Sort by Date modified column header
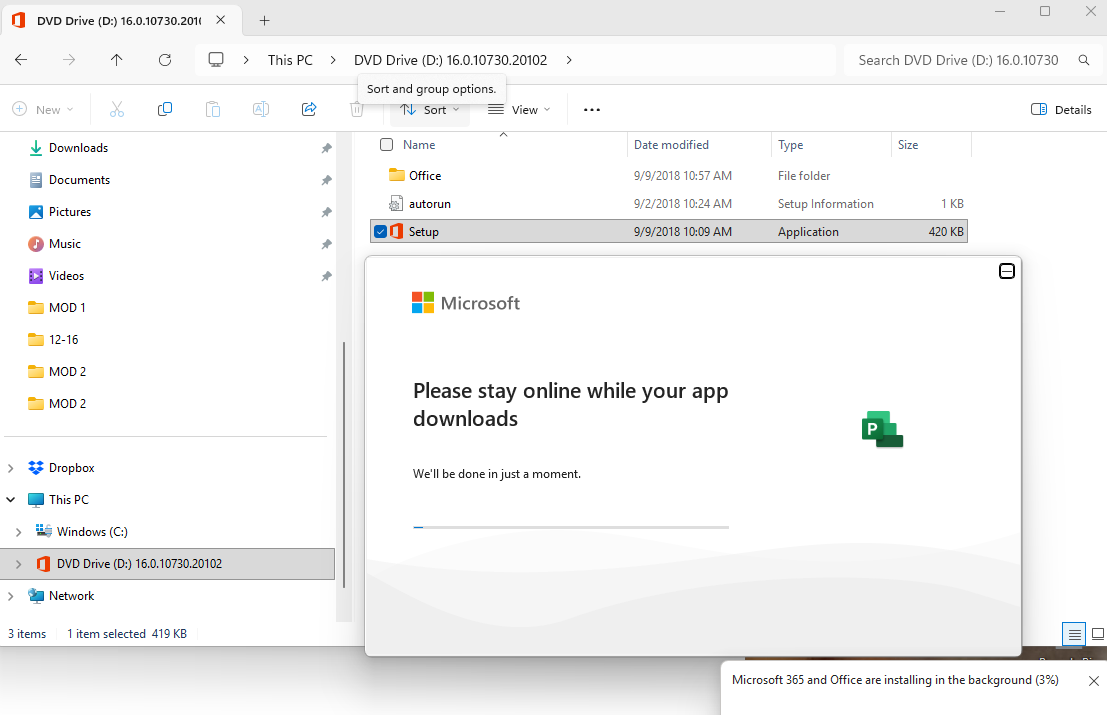1107x715 pixels. pos(671,145)
